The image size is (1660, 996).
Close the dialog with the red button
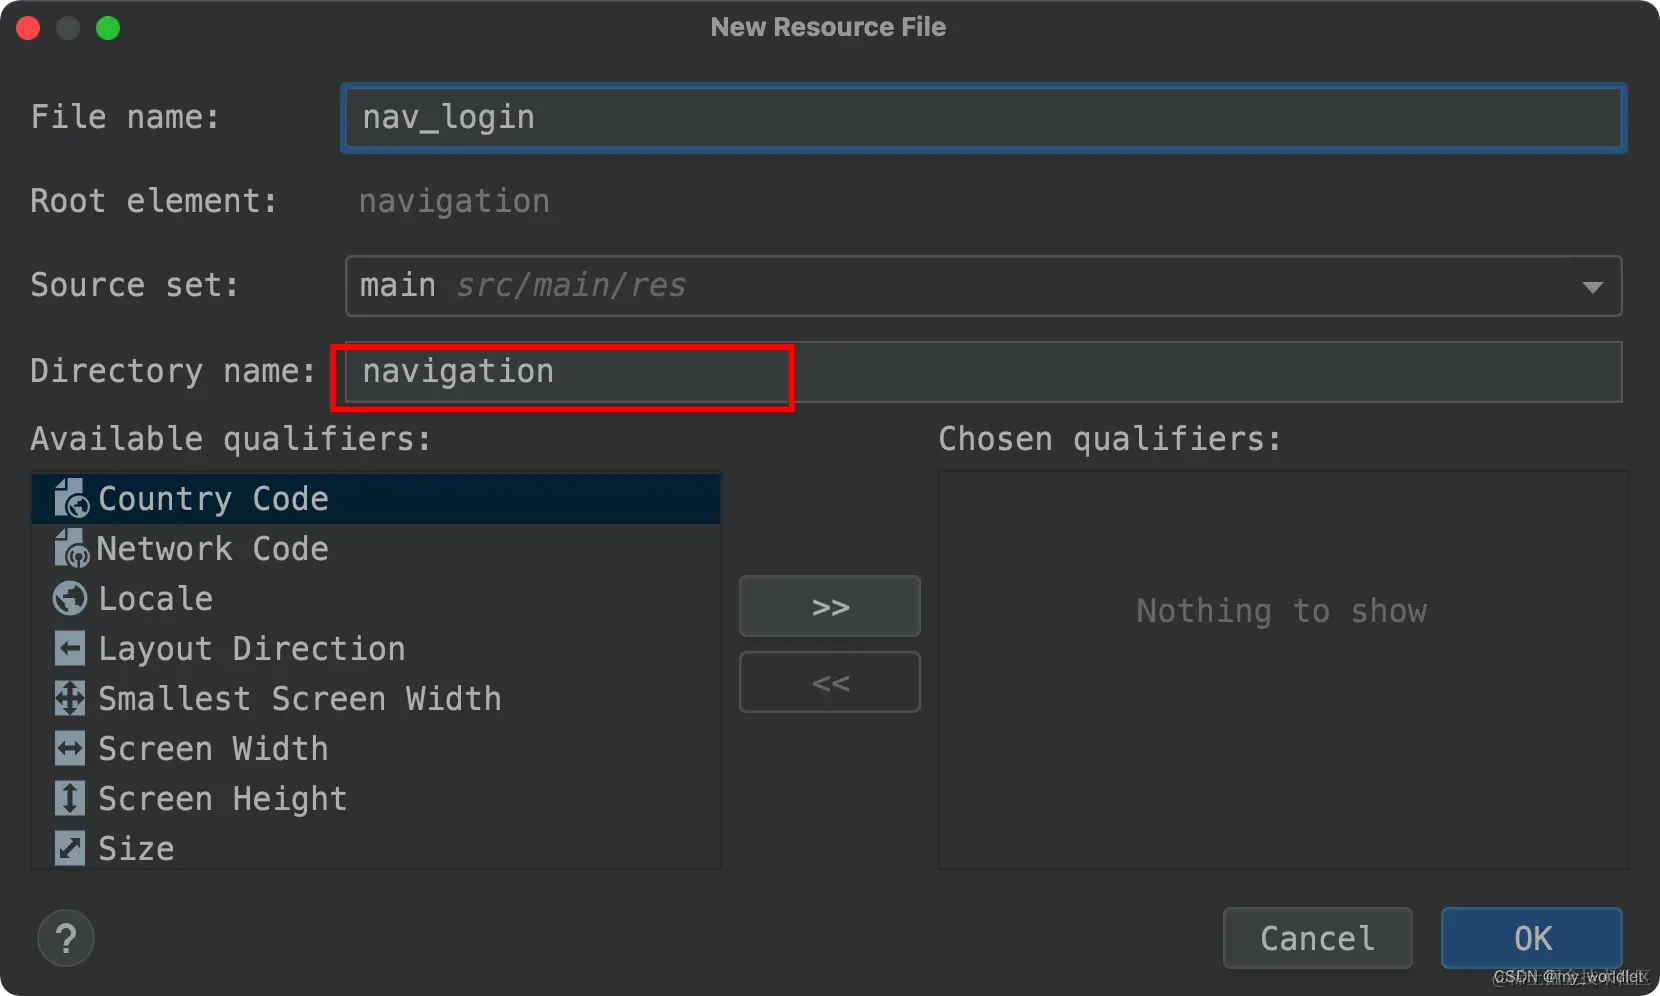(28, 28)
